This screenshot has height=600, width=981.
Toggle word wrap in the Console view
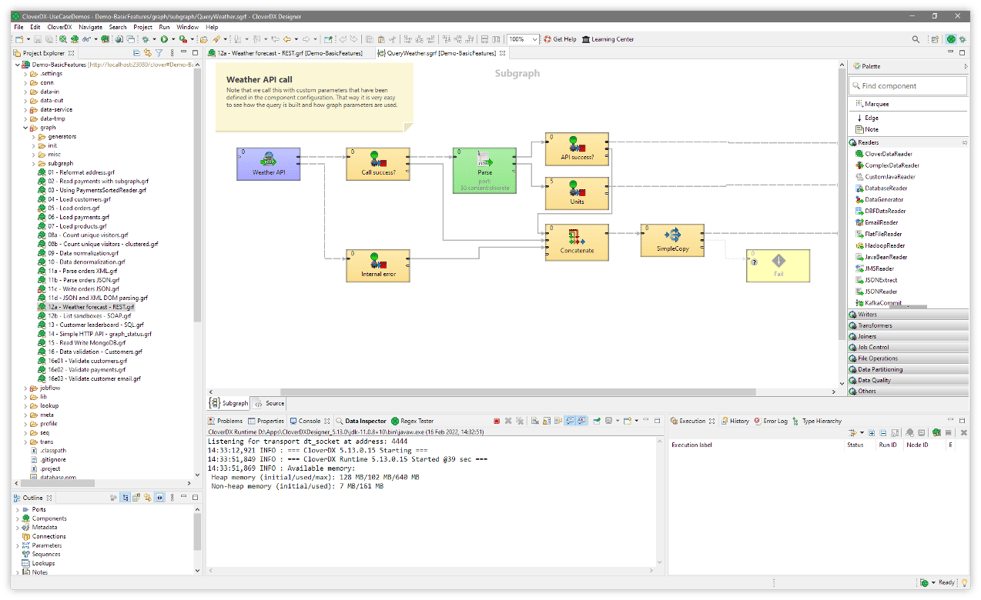557,420
